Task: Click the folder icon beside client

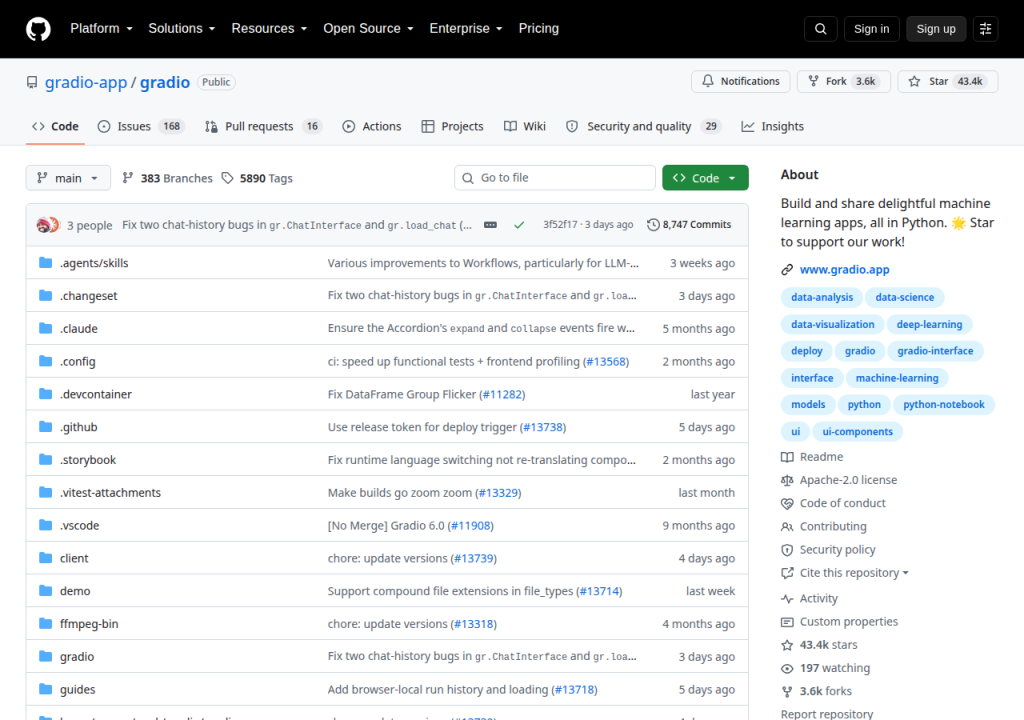Action: [45, 558]
